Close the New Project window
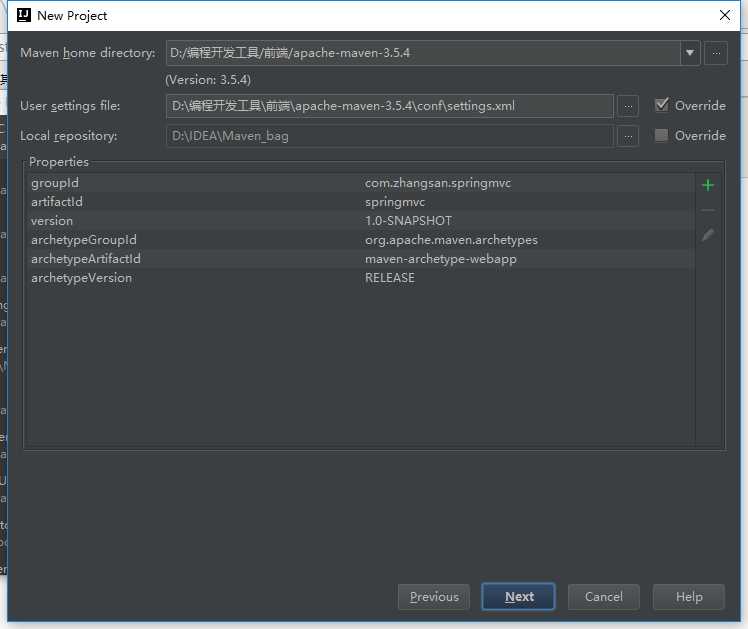This screenshot has width=748, height=629. [x=725, y=15]
